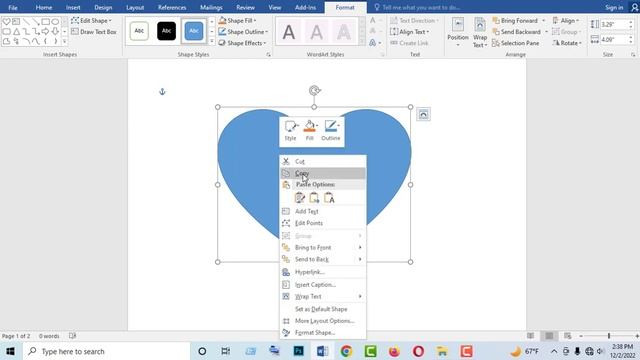This screenshot has width=640, height=360.
Task: Click the anchor icon in the page margin
Action: 162,92
